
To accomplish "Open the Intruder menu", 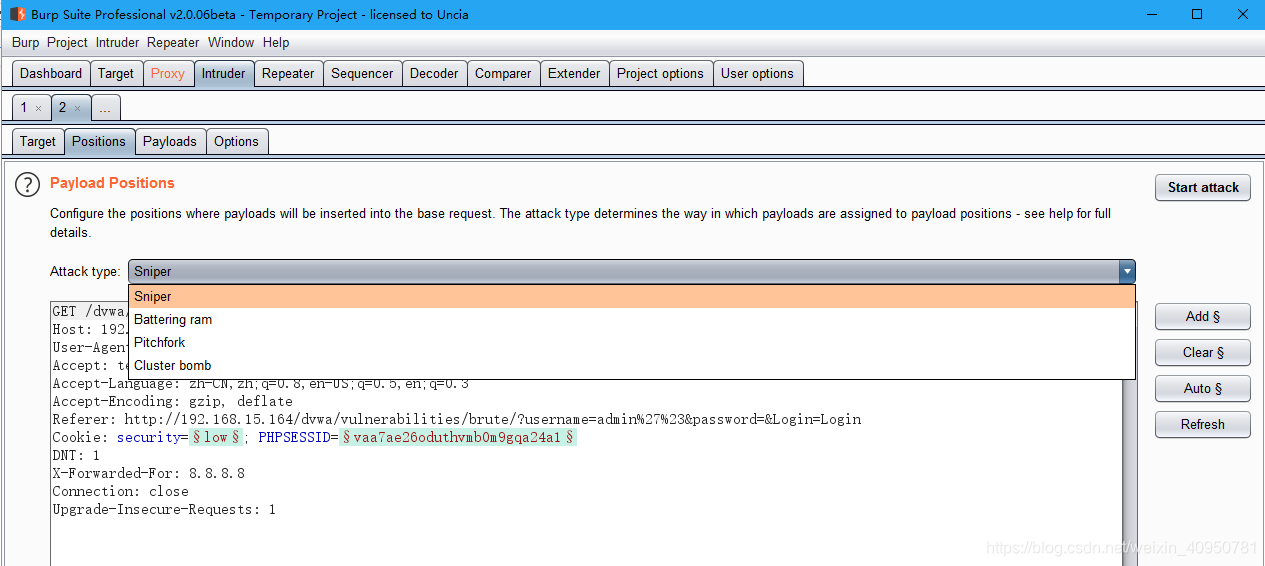I will click(x=118, y=42).
